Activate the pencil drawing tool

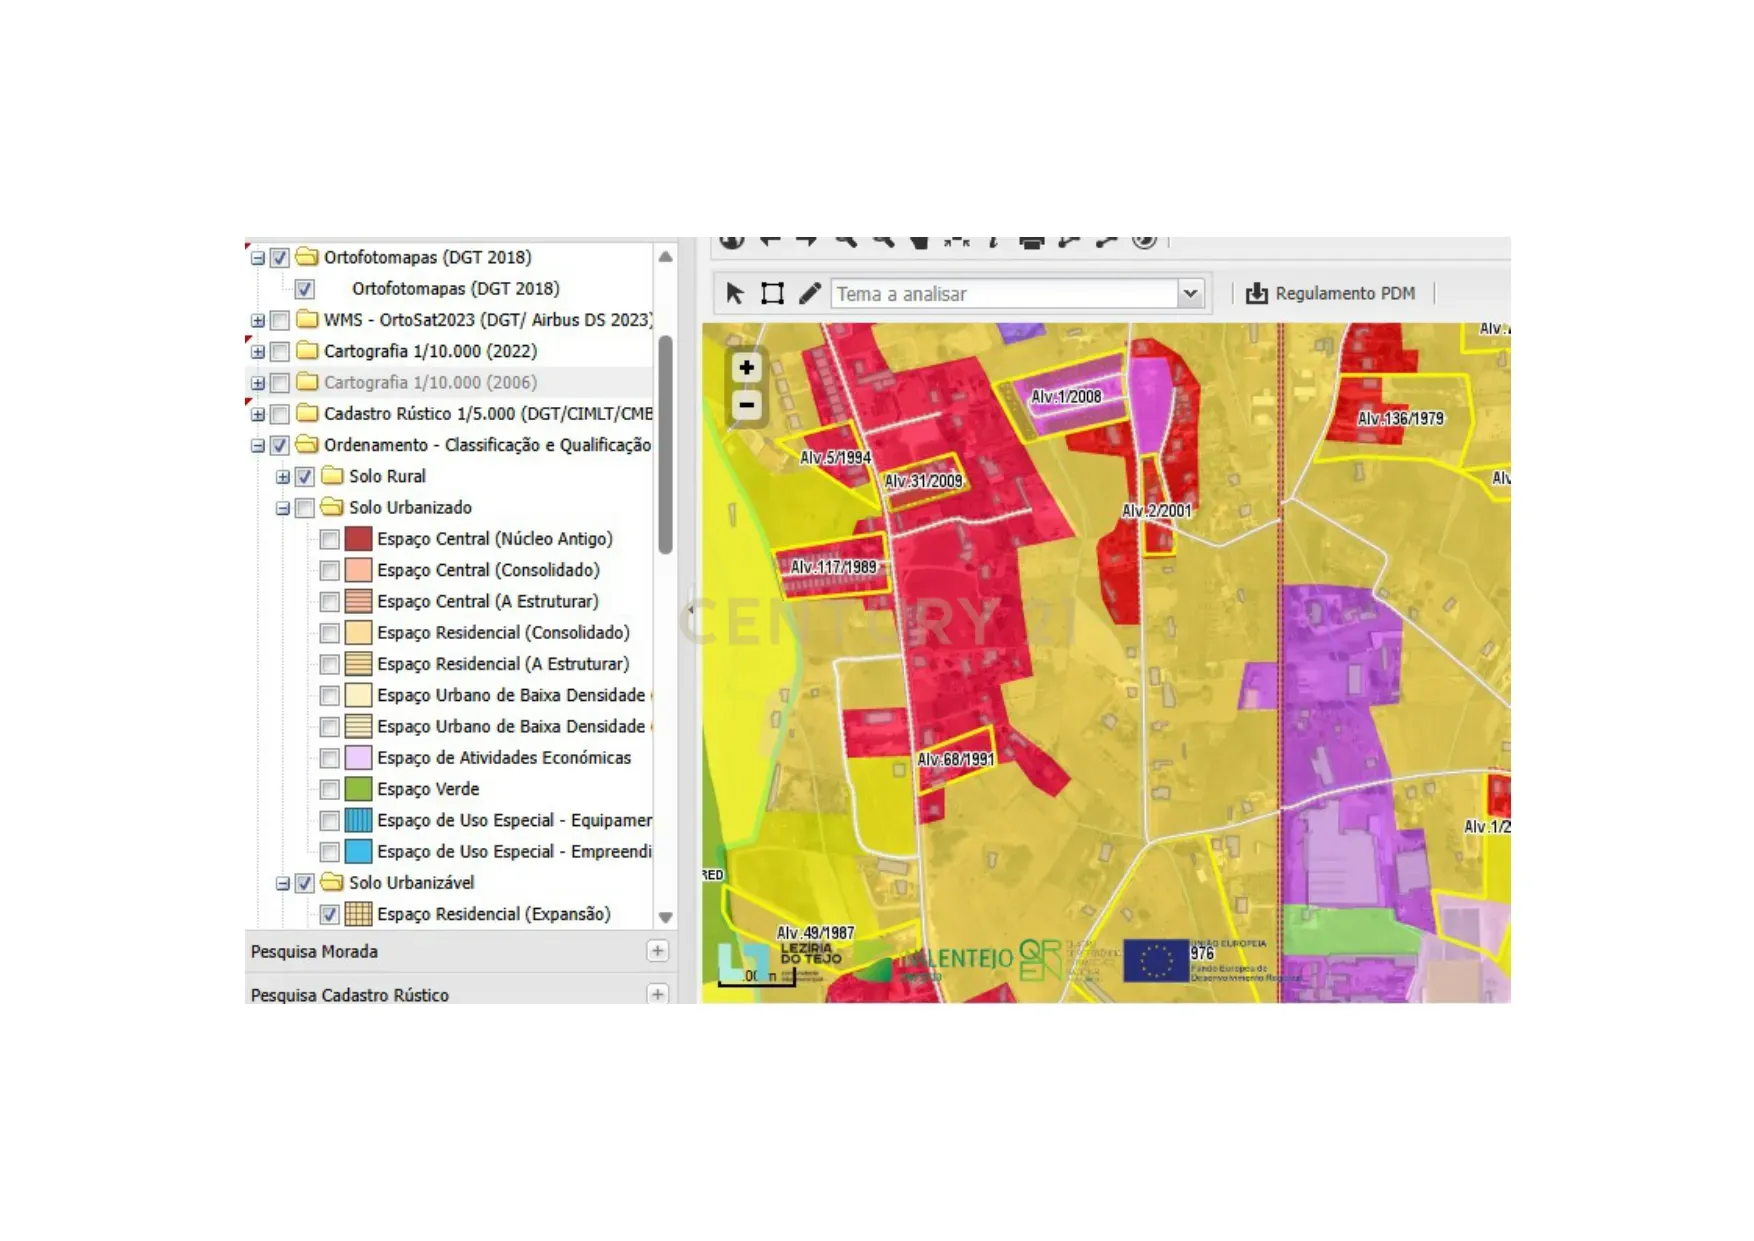809,293
